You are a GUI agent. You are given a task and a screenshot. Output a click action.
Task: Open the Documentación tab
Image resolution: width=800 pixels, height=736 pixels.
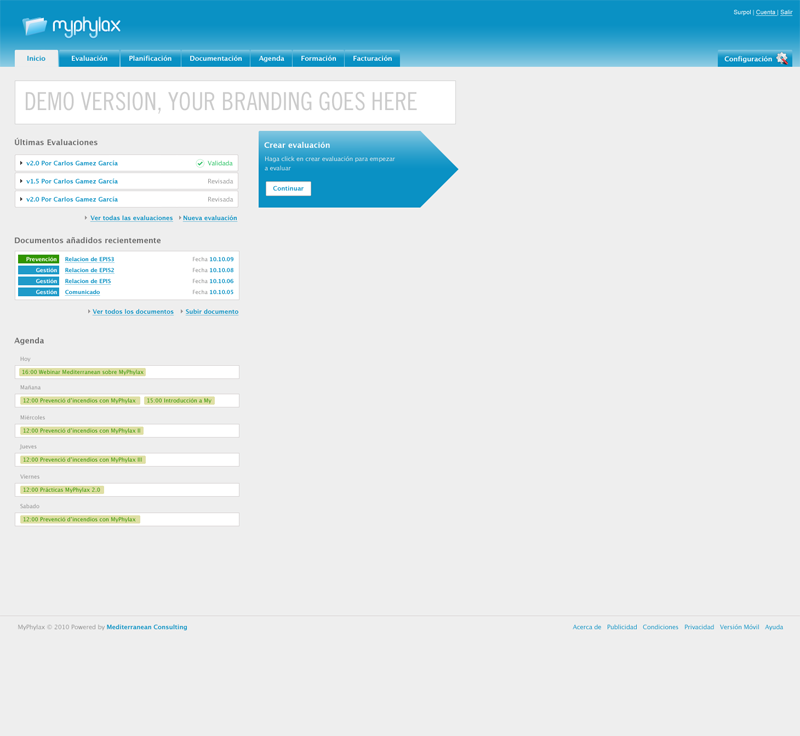215,59
